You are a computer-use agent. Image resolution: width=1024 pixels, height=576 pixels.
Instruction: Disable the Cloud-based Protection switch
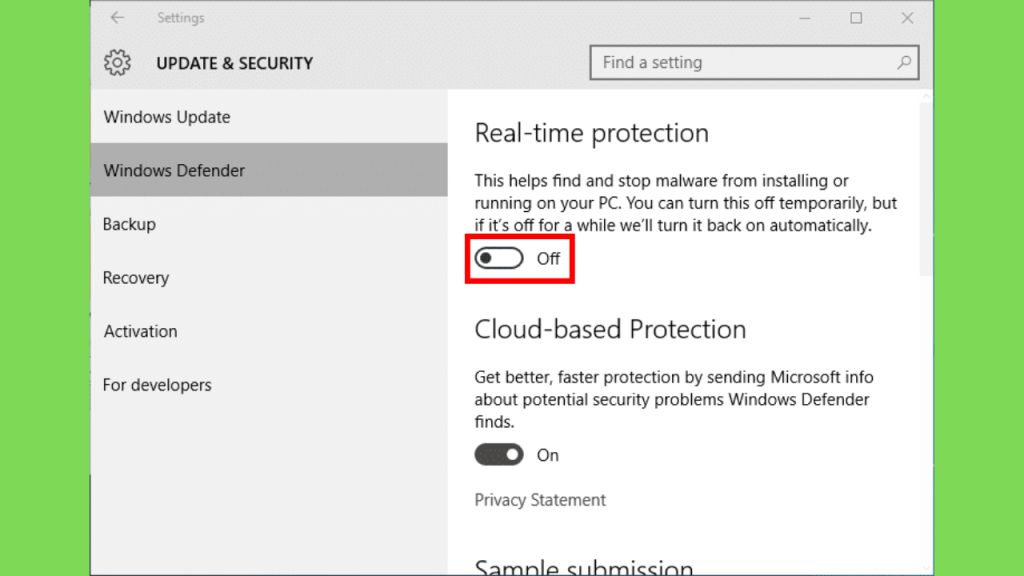tap(499, 455)
